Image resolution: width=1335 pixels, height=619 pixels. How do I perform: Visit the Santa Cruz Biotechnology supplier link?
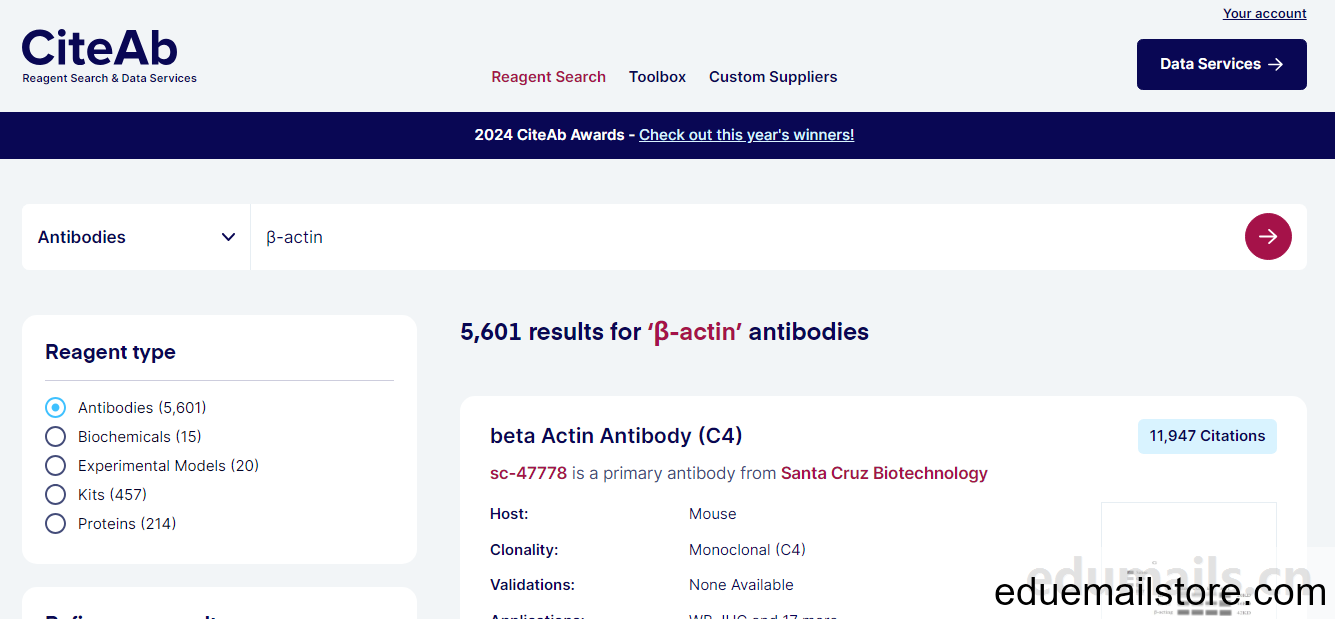tap(884, 473)
